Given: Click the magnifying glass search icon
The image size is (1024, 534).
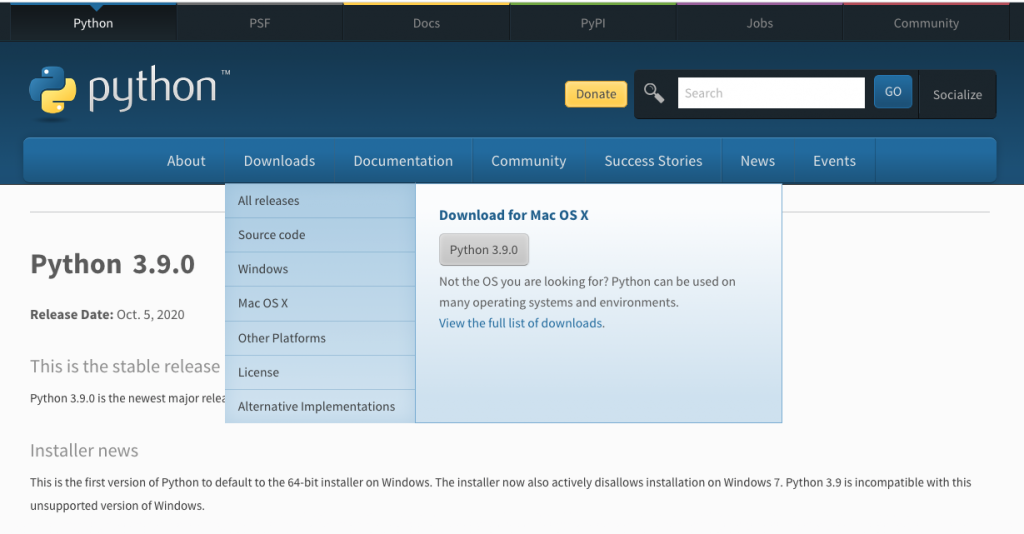Looking at the screenshot, I should coord(654,93).
